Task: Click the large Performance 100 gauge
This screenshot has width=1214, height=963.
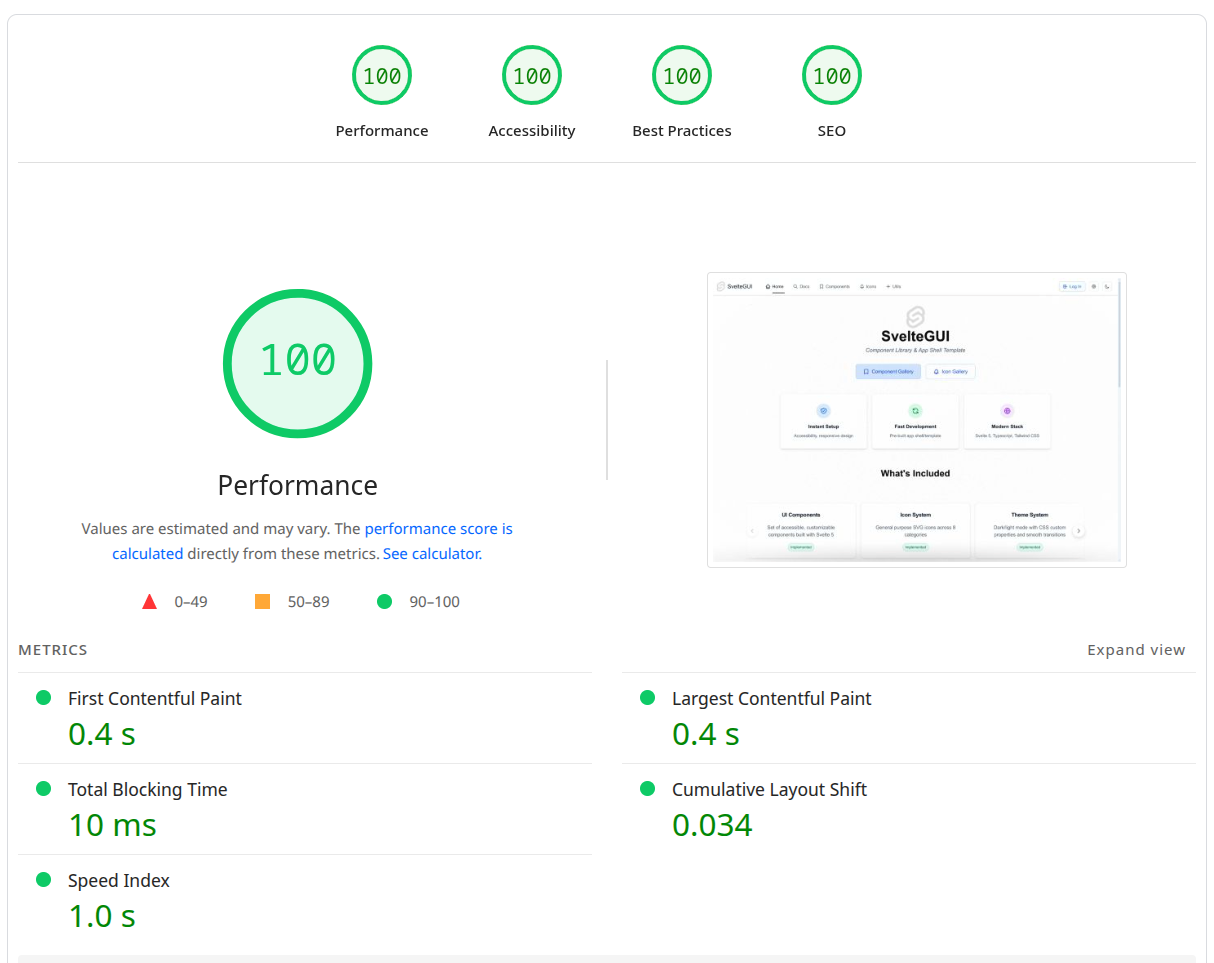Action: [297, 362]
